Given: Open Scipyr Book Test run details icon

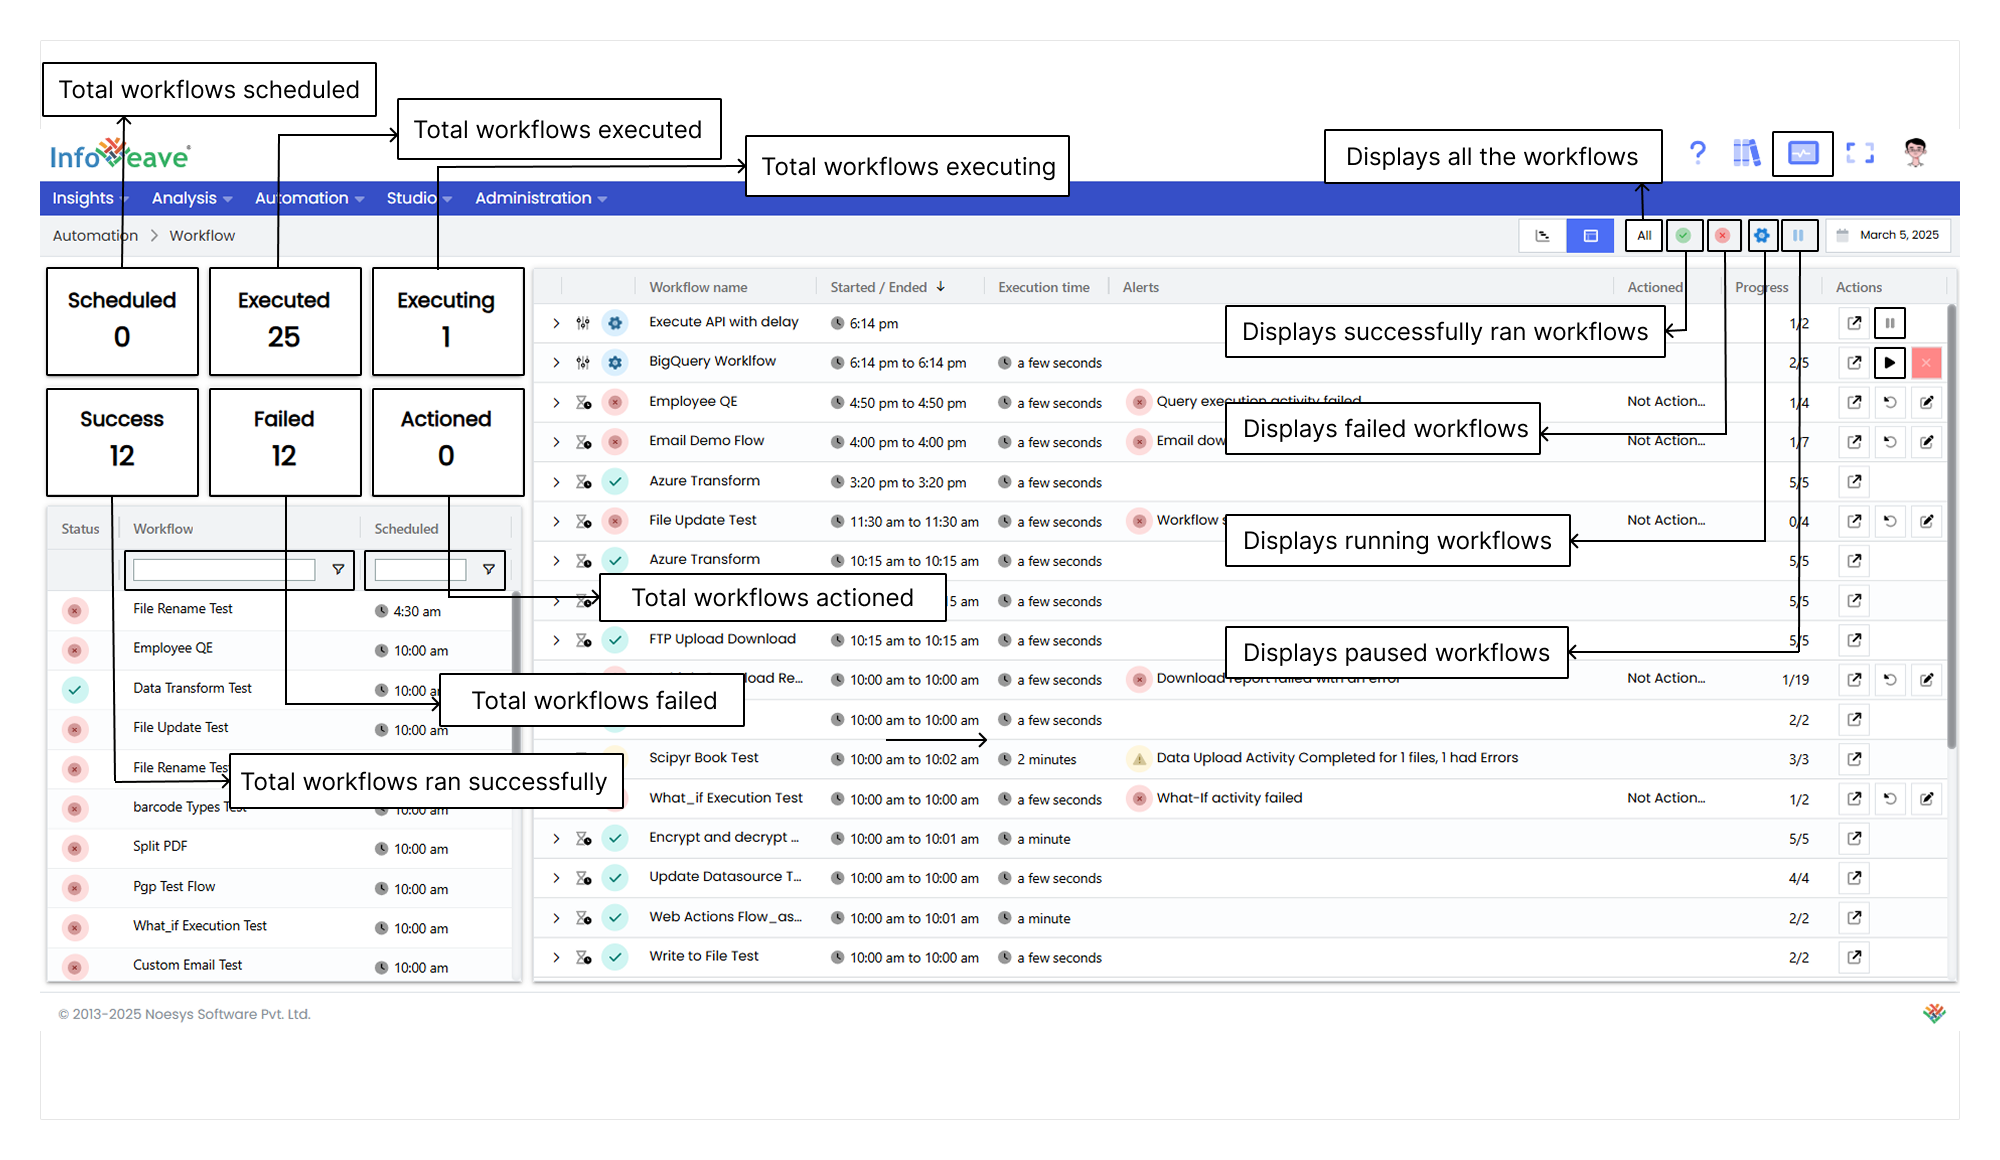Looking at the screenshot, I should pyautogui.click(x=1854, y=759).
